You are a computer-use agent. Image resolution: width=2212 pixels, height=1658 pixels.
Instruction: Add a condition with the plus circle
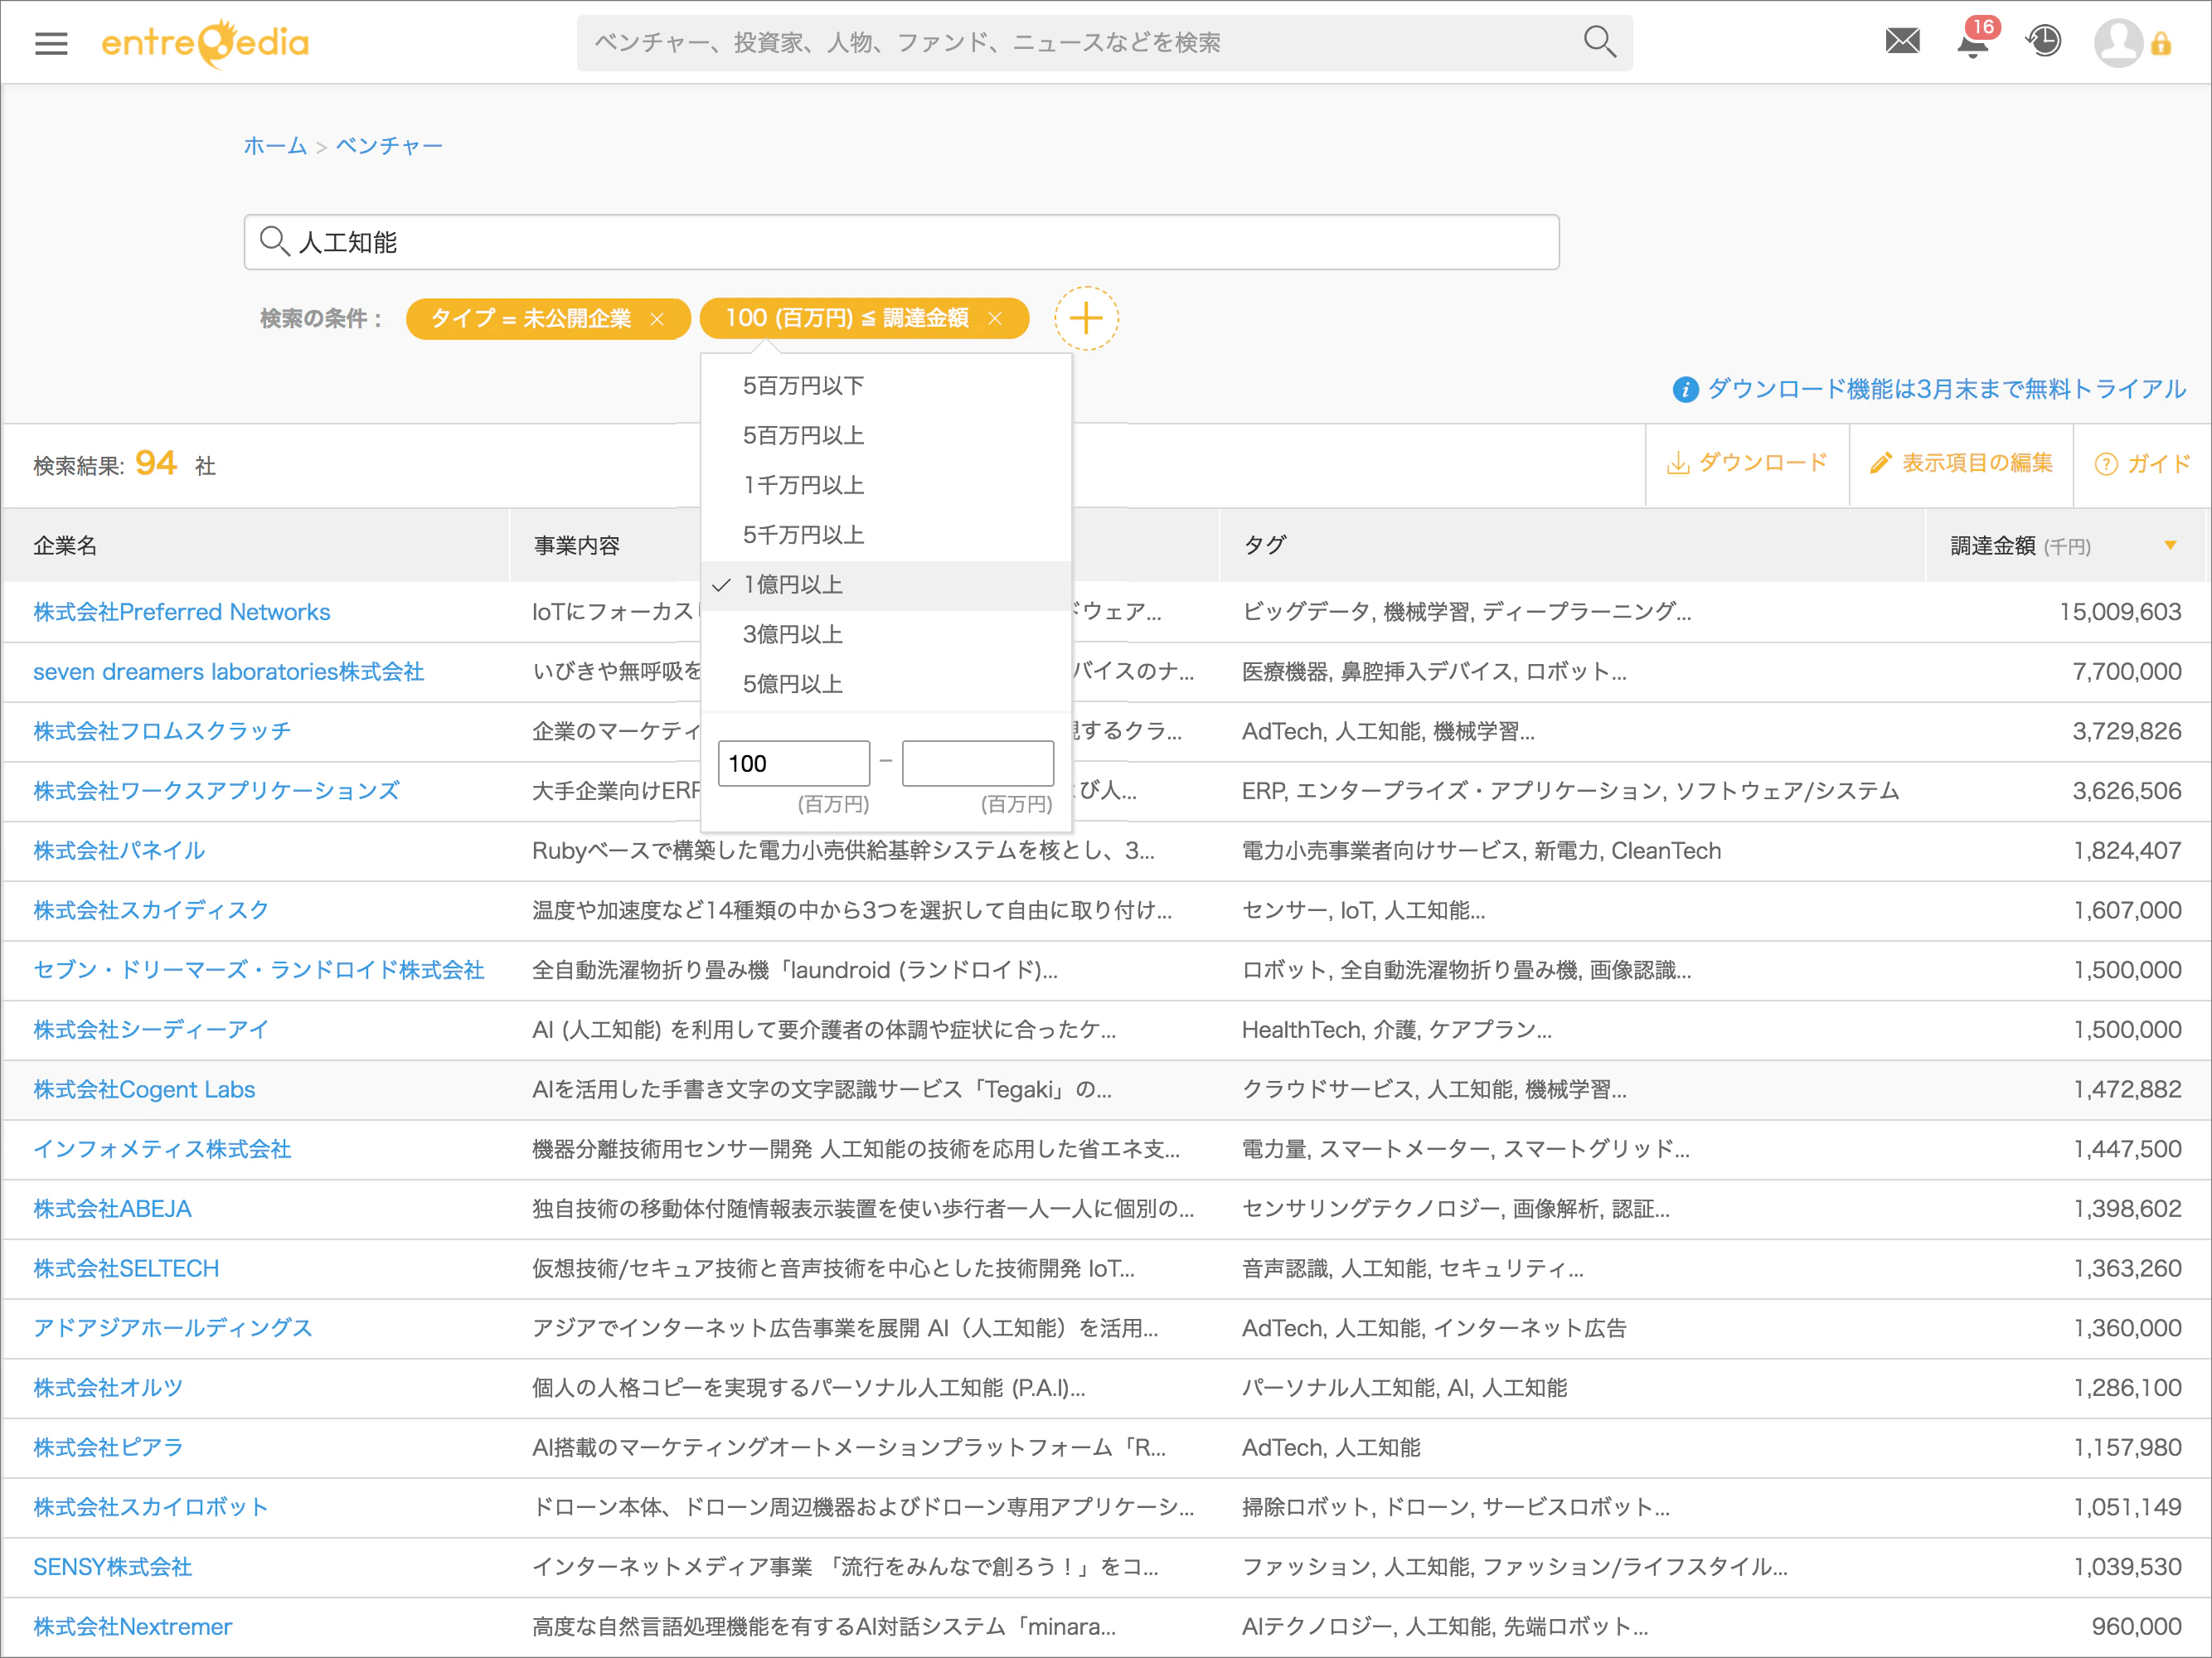[1086, 319]
